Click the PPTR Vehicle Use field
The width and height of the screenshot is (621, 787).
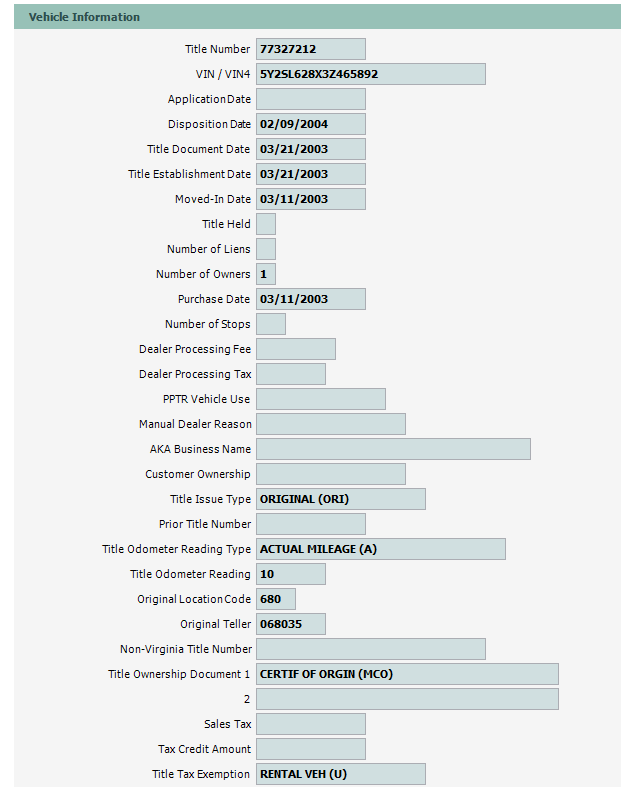[x=320, y=399]
